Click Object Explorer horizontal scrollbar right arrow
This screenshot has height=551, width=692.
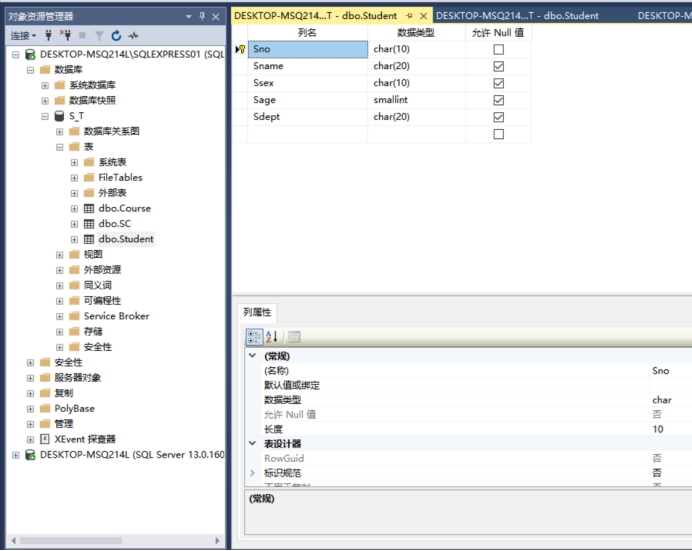(217, 540)
